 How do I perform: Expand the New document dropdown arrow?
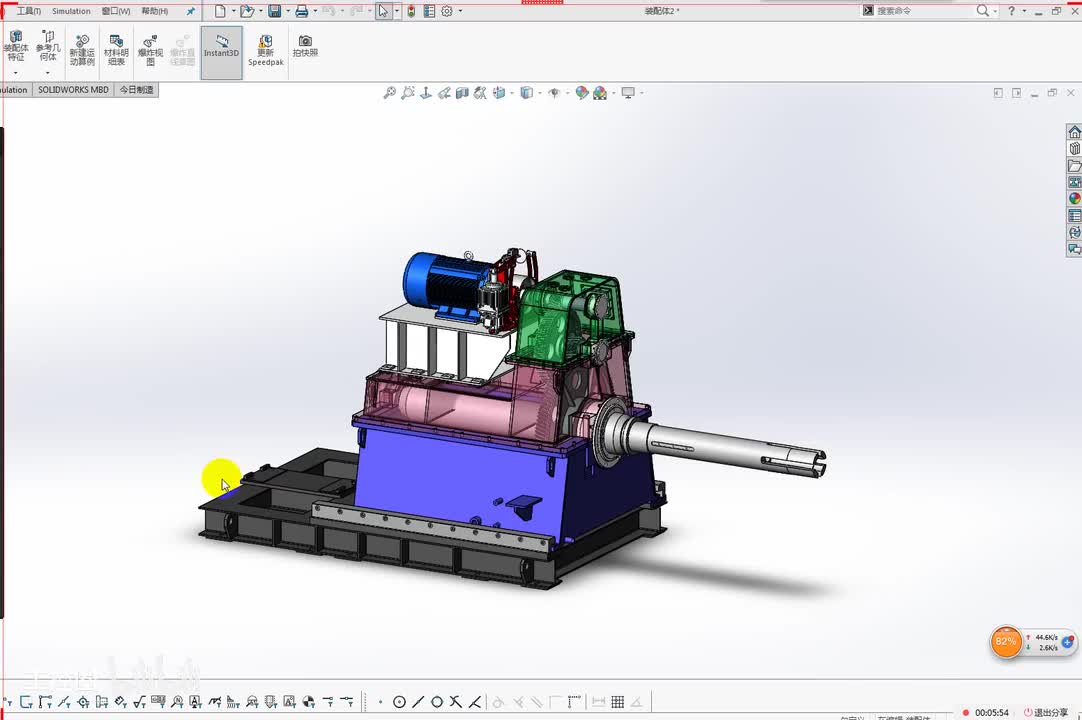pos(233,11)
